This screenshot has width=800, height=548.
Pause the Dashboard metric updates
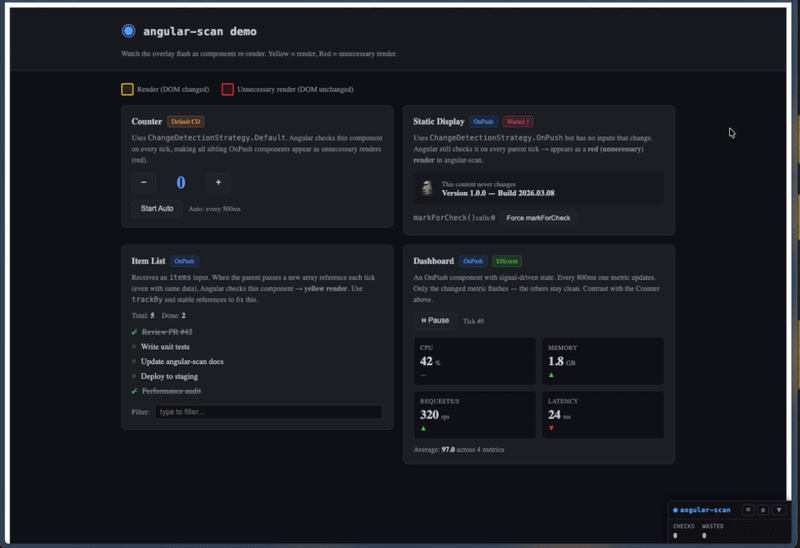coord(435,320)
